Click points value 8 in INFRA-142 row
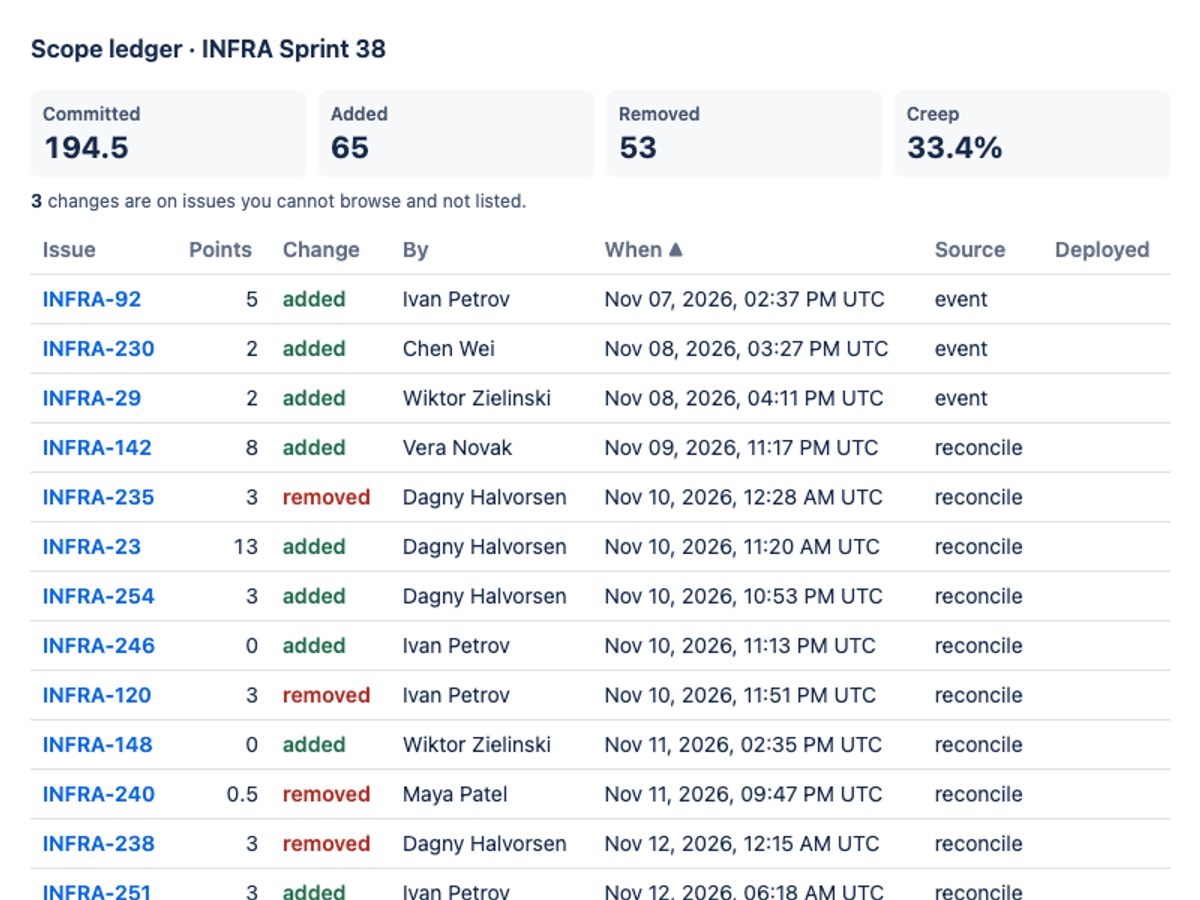This screenshot has height=900, width=1200. pos(251,448)
